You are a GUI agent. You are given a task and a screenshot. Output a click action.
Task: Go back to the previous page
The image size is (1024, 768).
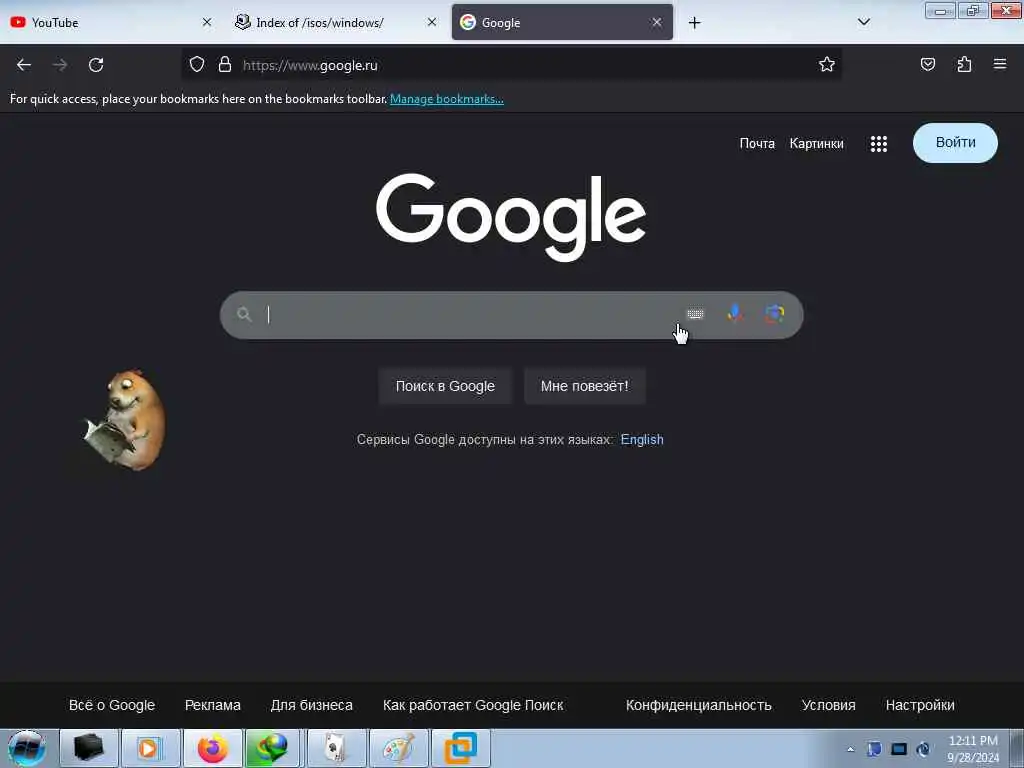pyautogui.click(x=24, y=65)
